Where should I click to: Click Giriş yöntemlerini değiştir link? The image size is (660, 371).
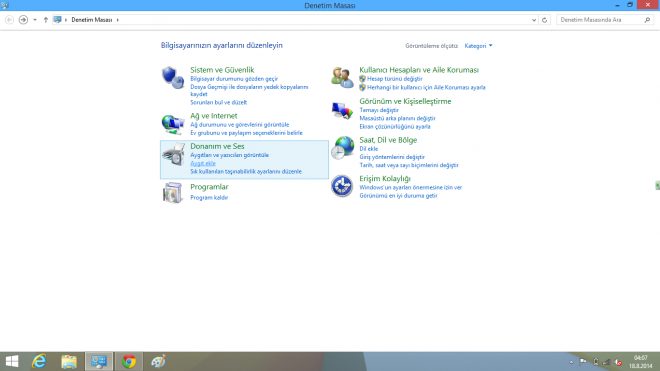(x=392, y=157)
